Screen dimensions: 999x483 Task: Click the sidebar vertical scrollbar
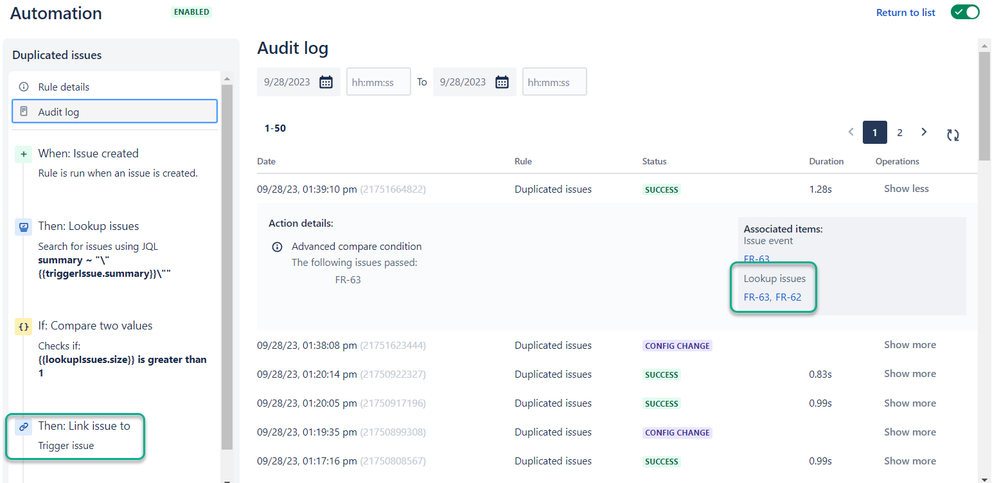point(227,268)
